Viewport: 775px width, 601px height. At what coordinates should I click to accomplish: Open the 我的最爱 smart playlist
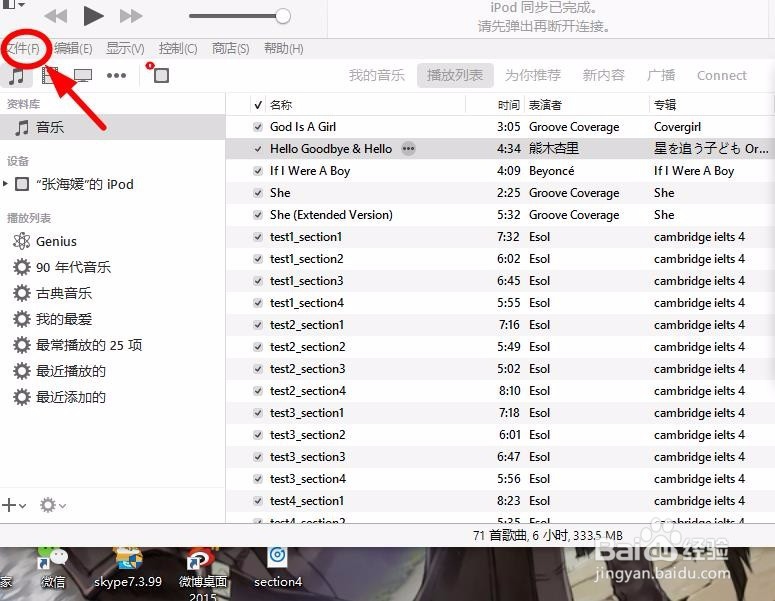[x=53, y=319]
